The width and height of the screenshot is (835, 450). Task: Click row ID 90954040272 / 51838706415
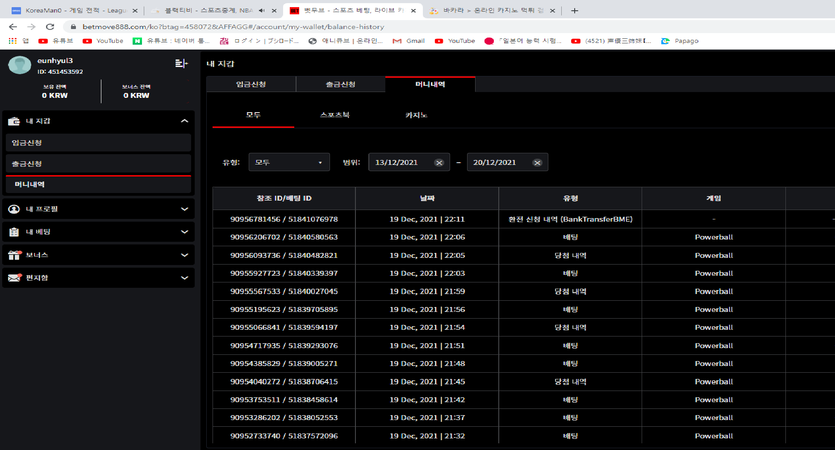coord(284,382)
